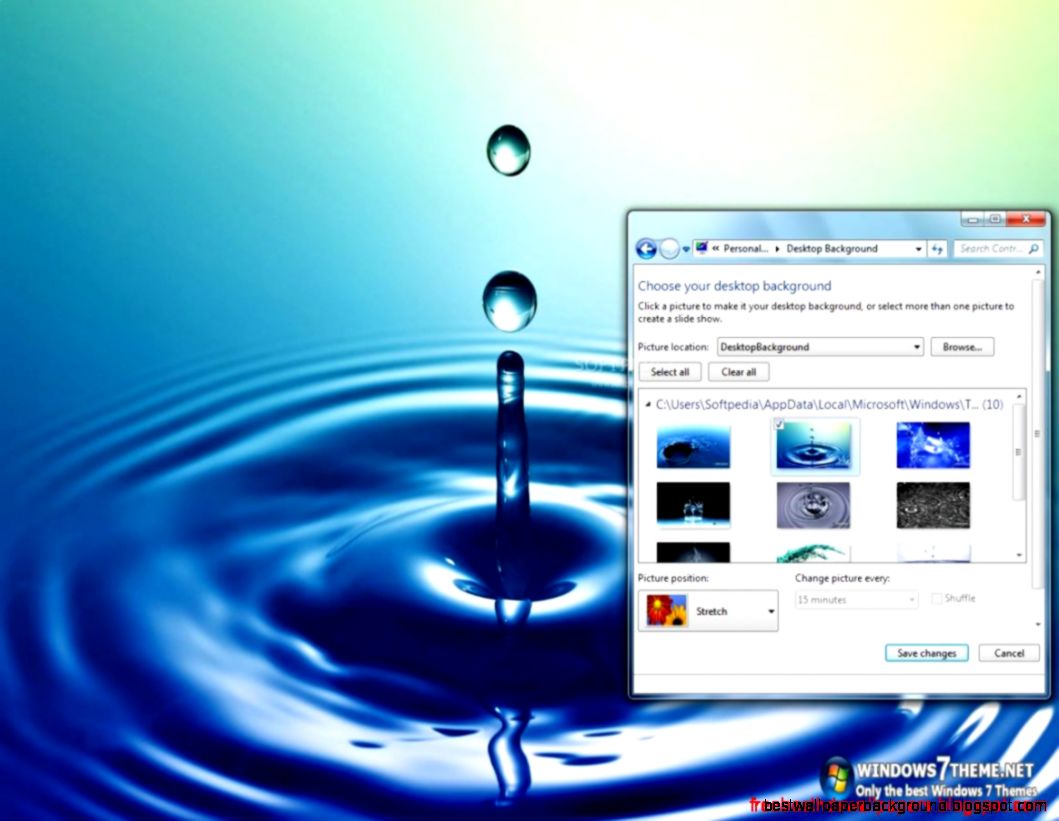Toggle the Shuffle checkbox
1059x821 pixels.
click(936, 598)
